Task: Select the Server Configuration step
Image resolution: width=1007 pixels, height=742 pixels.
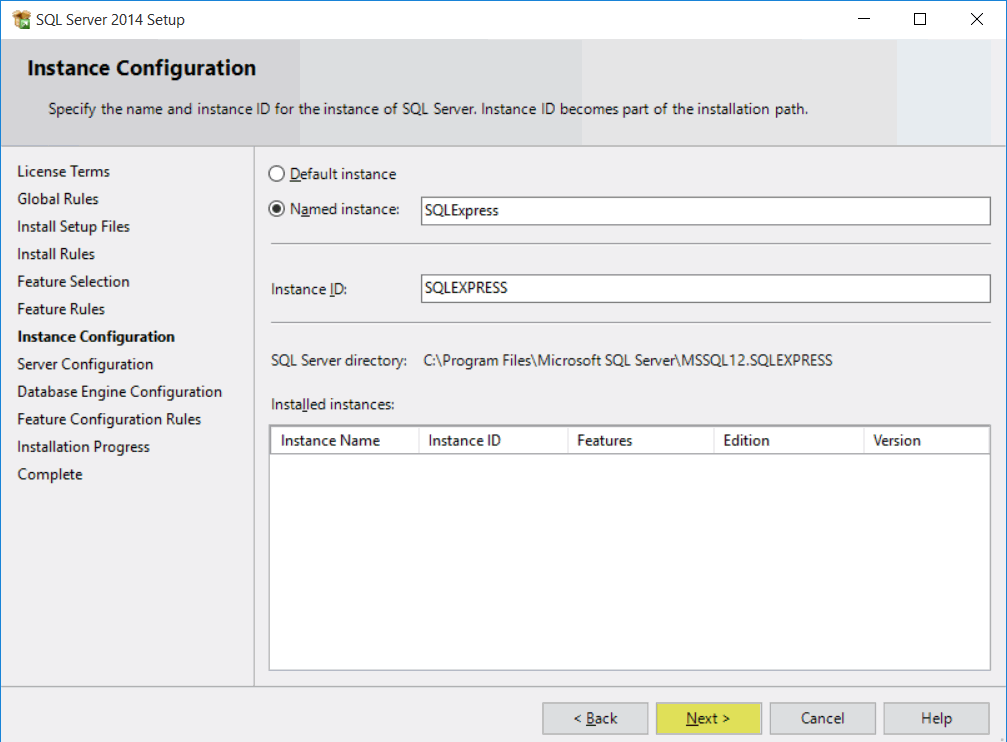Action: click(x=85, y=364)
